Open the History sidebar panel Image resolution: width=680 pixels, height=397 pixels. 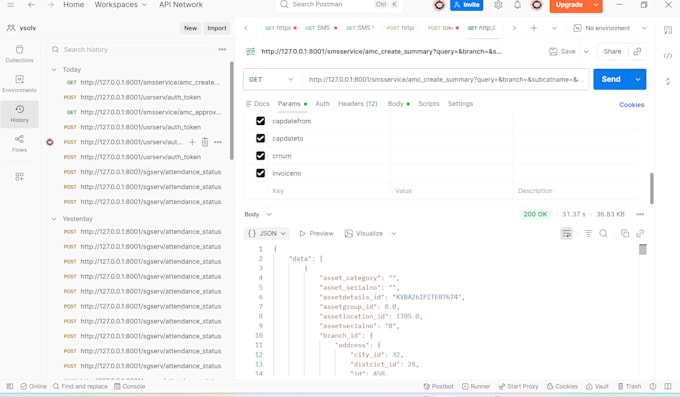19,114
